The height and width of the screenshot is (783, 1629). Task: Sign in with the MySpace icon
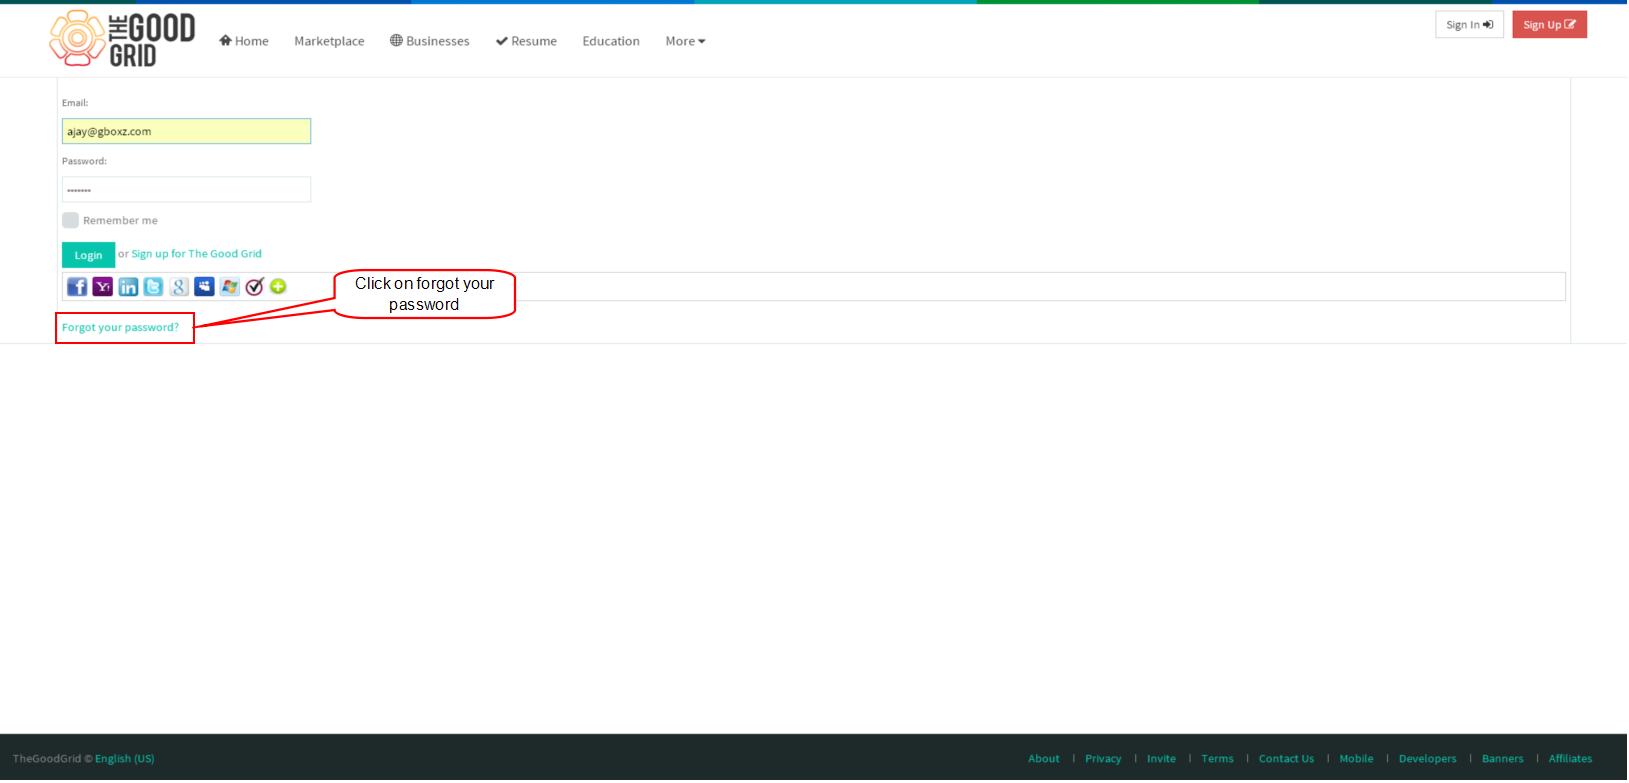(204, 287)
